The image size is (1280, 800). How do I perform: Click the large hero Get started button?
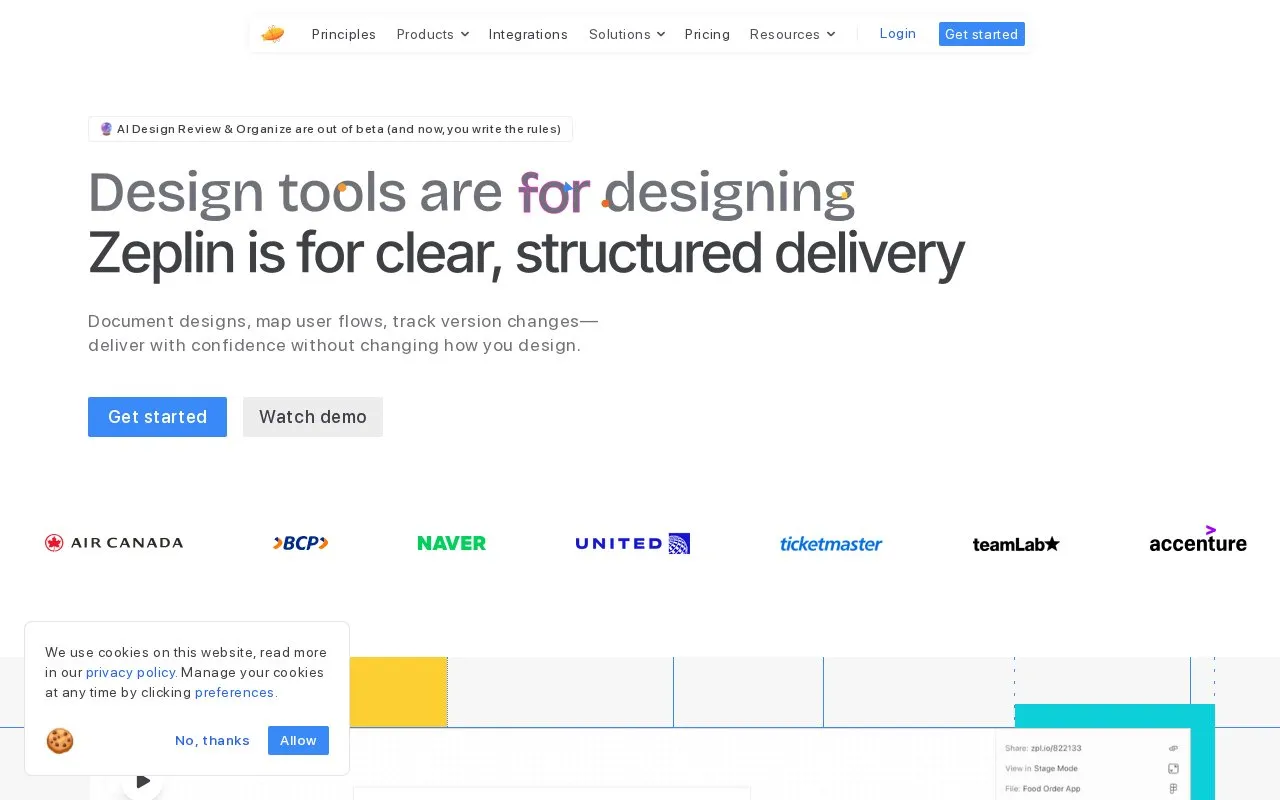click(x=157, y=417)
